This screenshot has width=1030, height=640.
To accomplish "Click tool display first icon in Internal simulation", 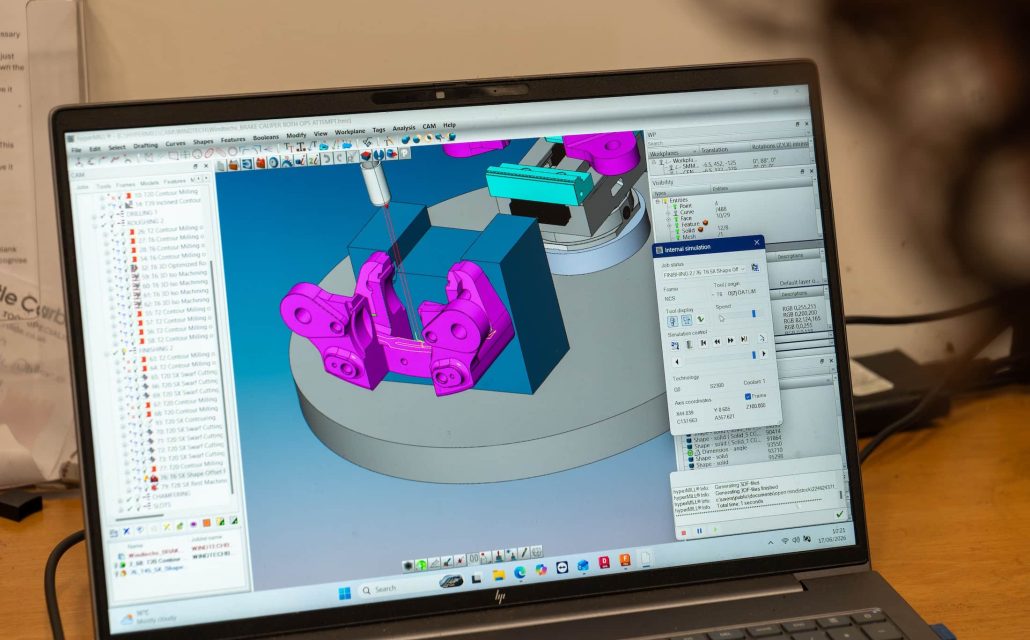I will pyautogui.click(x=673, y=321).
